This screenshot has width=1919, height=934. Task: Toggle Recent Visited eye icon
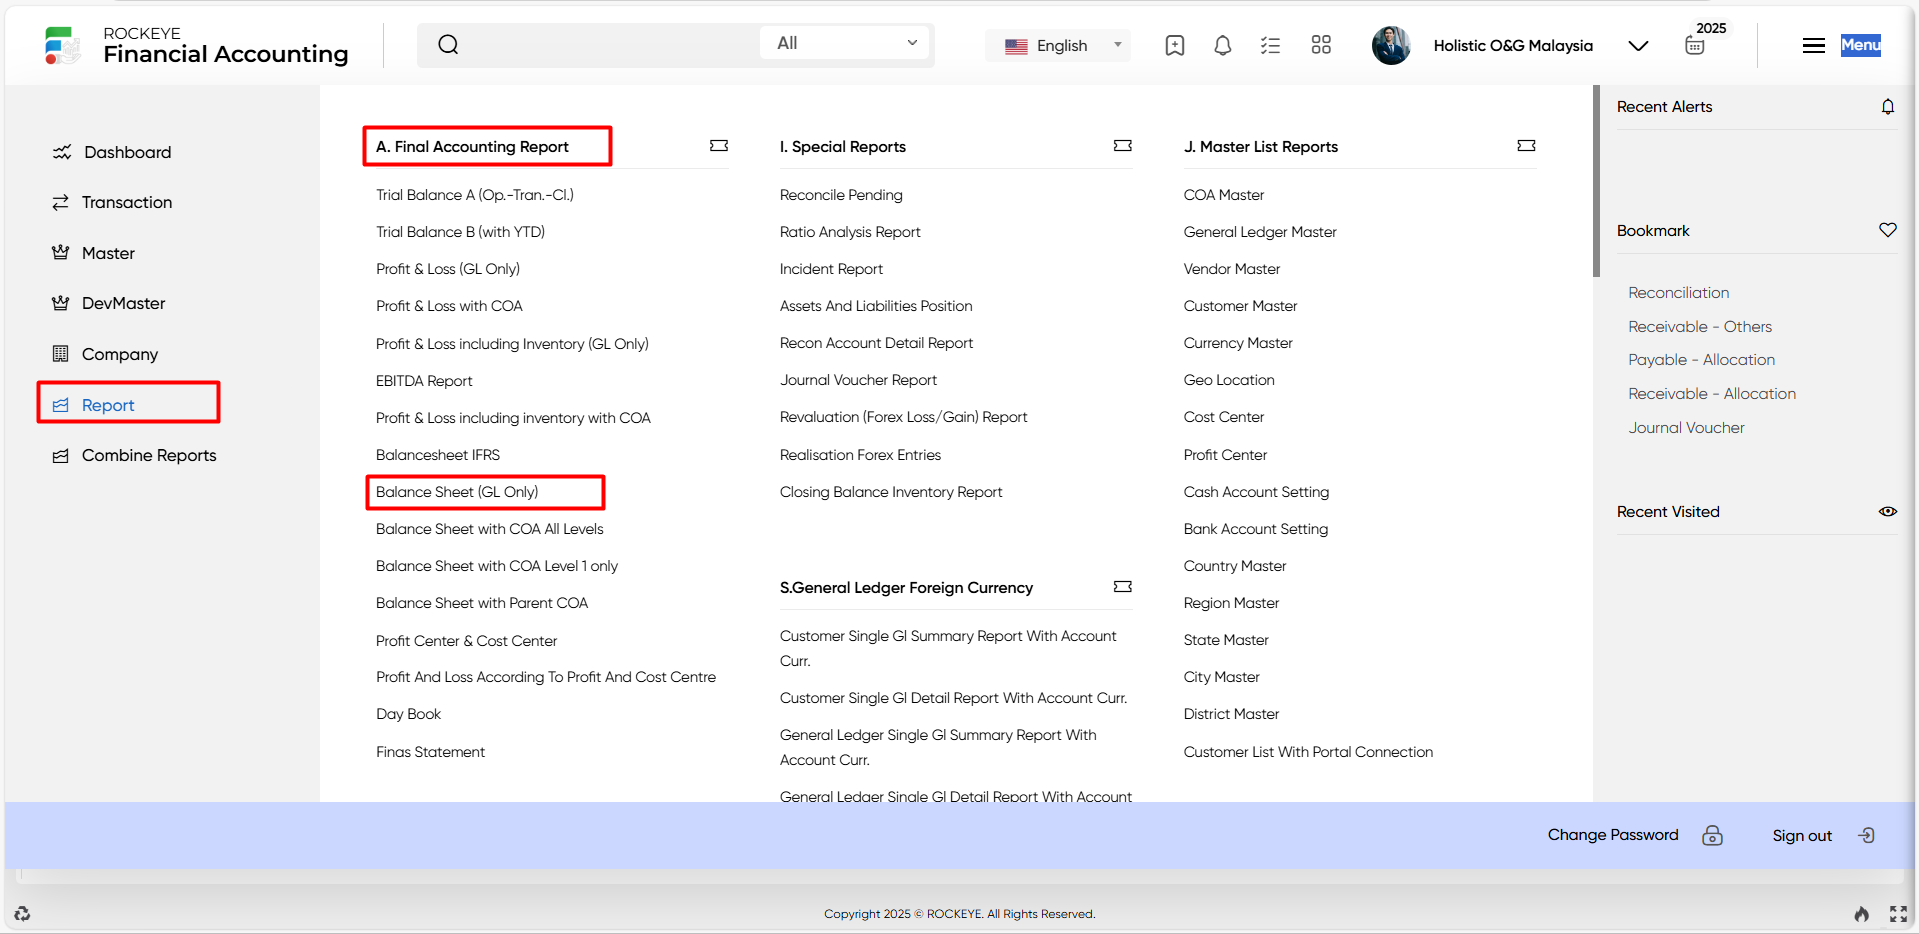point(1888,511)
